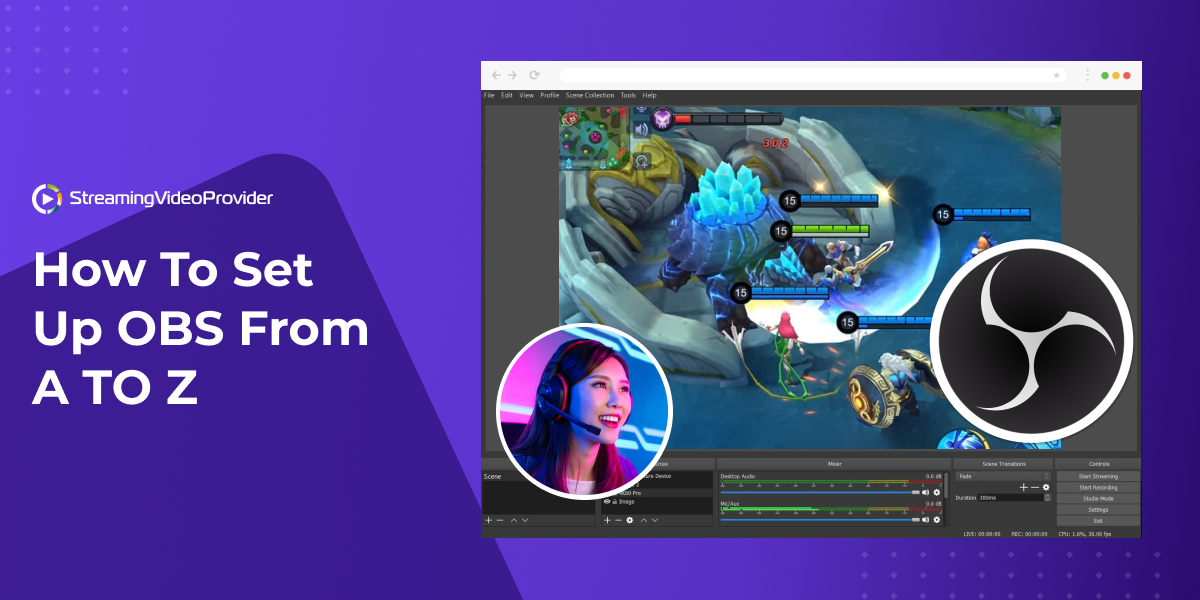Open source properties via the gear icon
This screenshot has width=1200, height=600.
point(629,520)
